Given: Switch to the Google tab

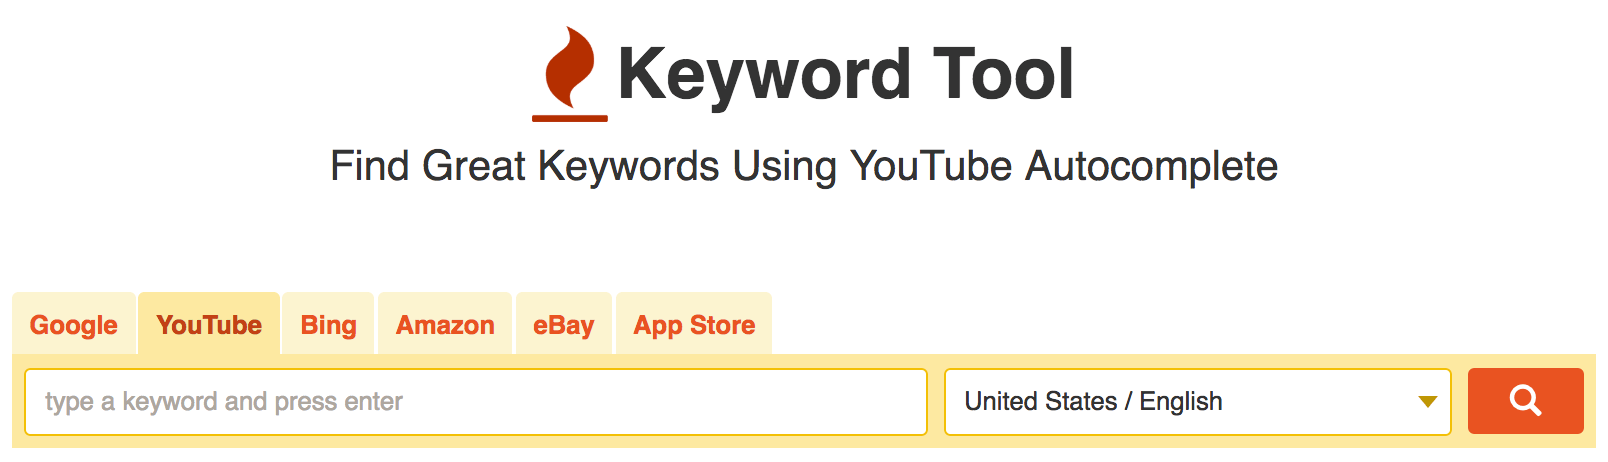Looking at the screenshot, I should coord(73,324).
